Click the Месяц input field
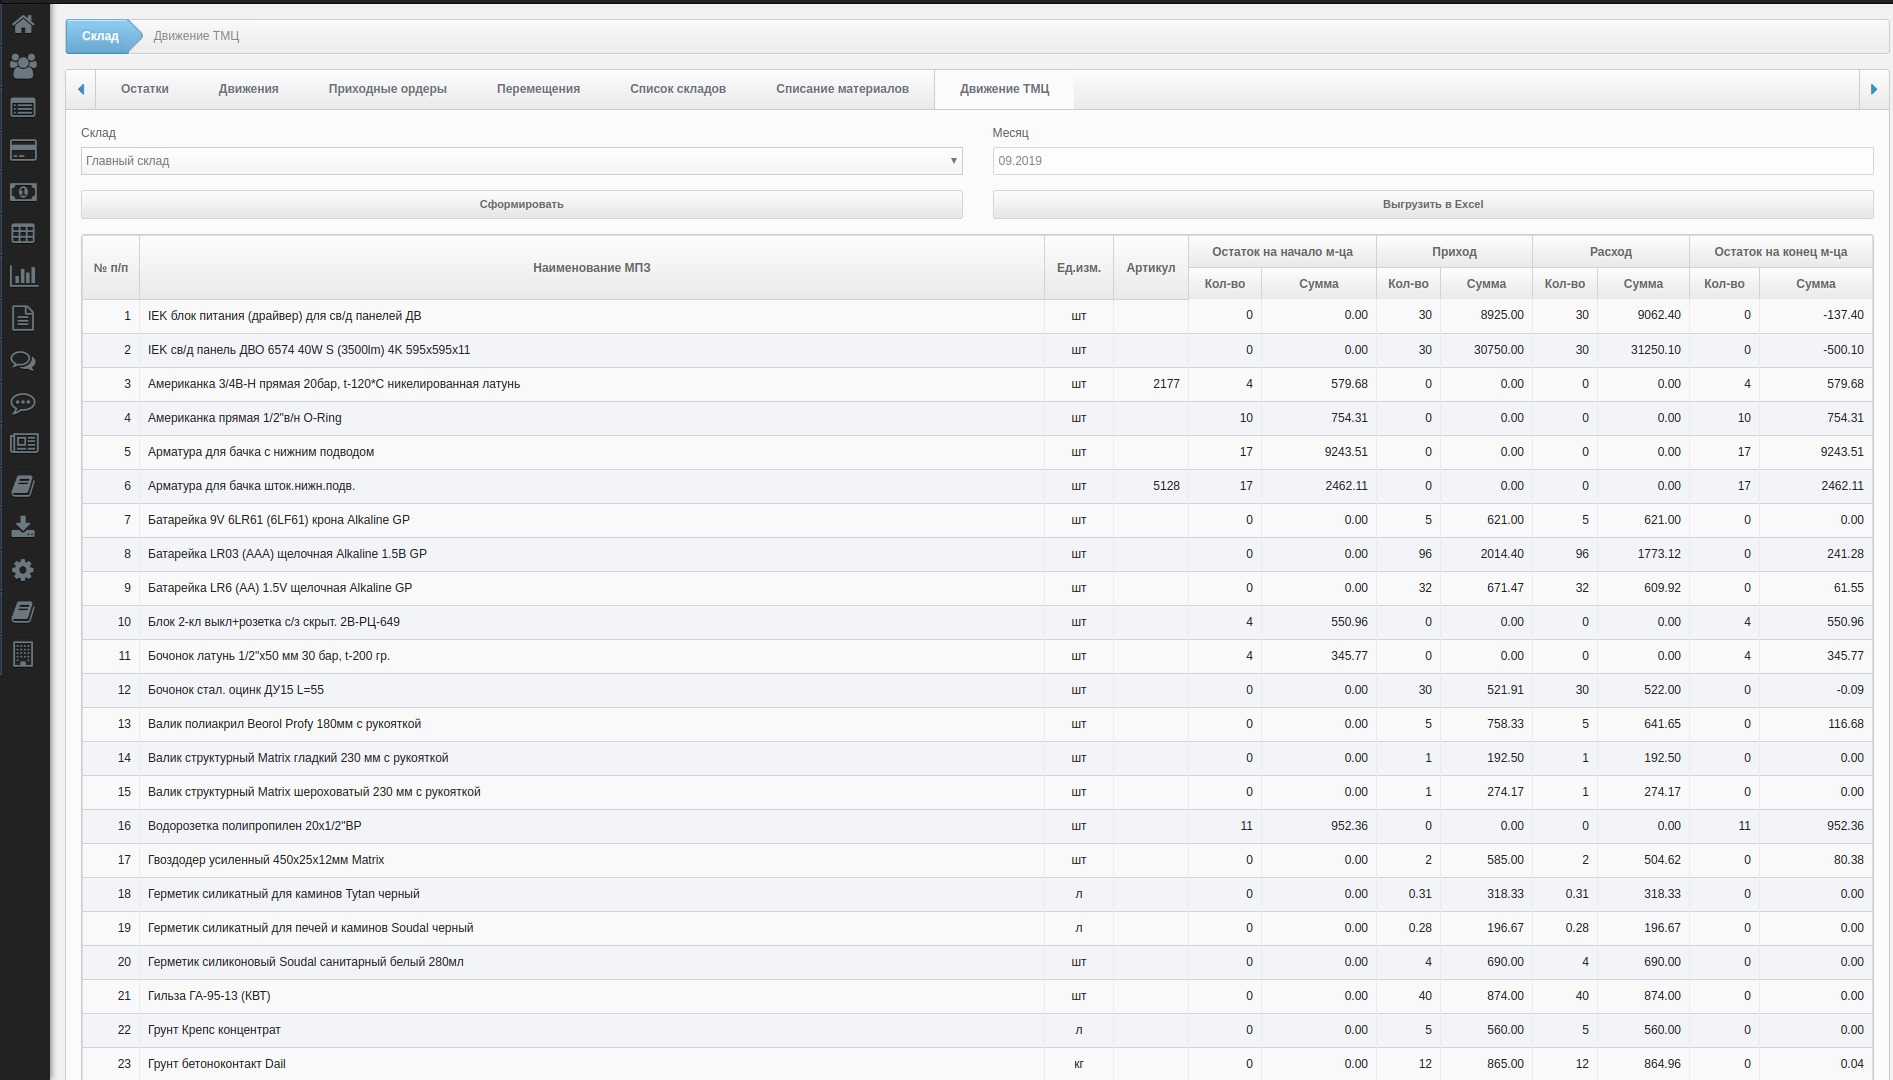Viewport: 1893px width, 1080px height. pyautogui.click(x=1432, y=161)
